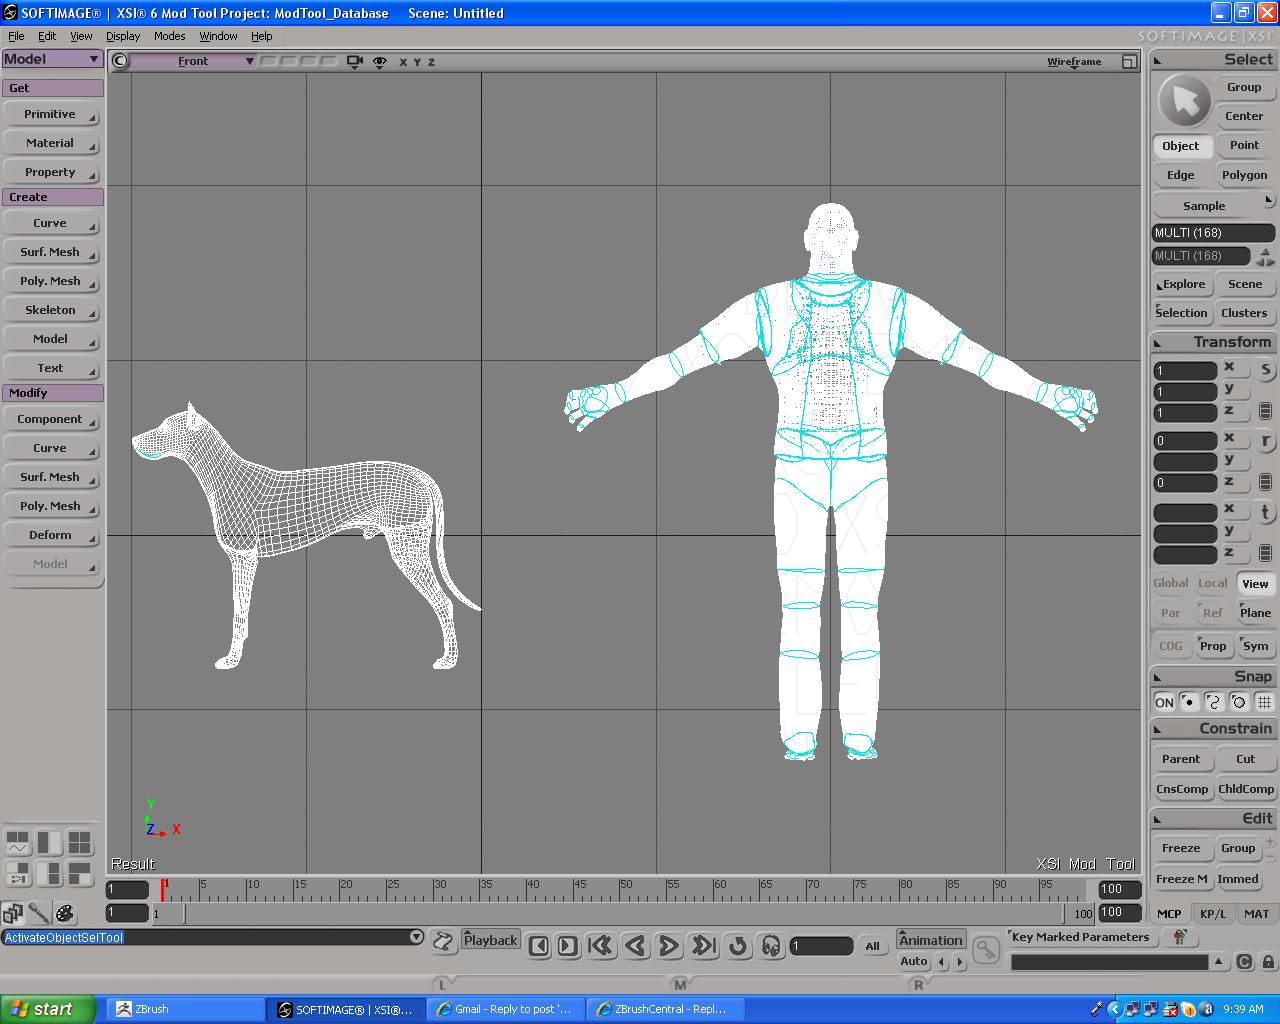Click the Freeze button in Edit panel
1280x1024 pixels.
point(1181,848)
